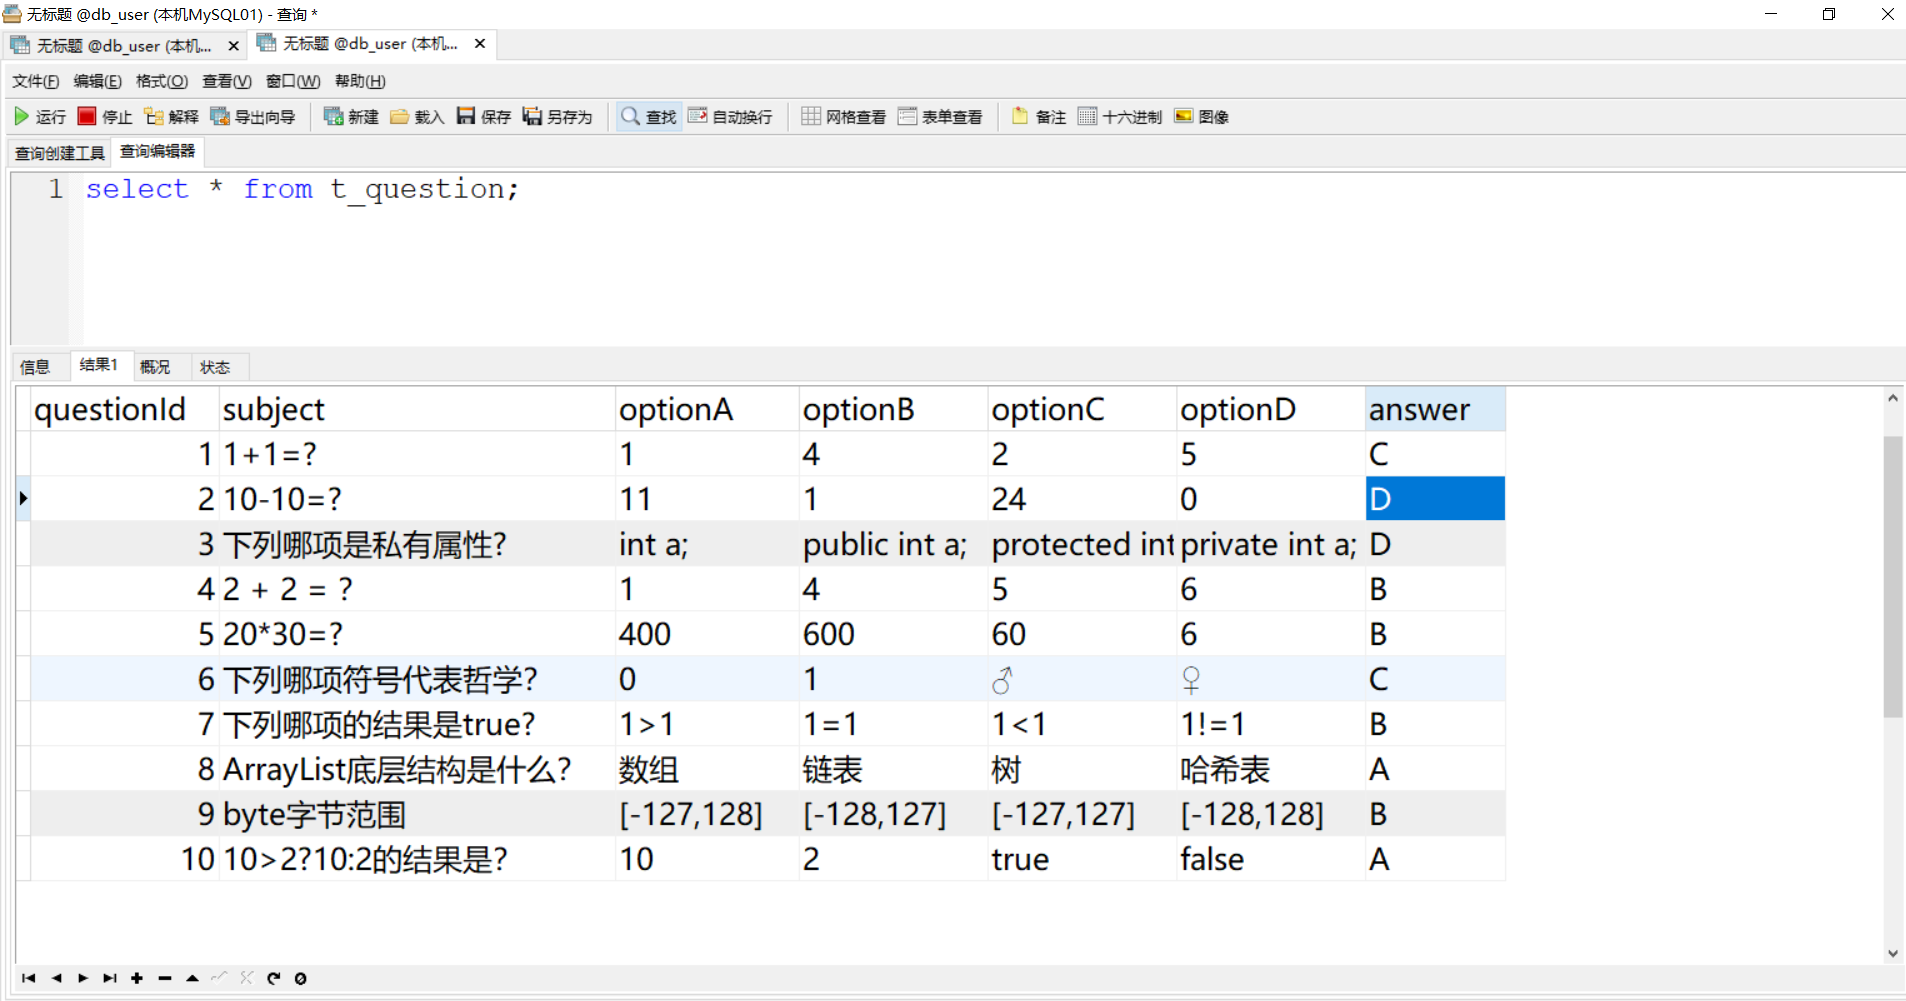Open the 查找 find tool
Screen dimensions: 1906x1001
point(649,117)
